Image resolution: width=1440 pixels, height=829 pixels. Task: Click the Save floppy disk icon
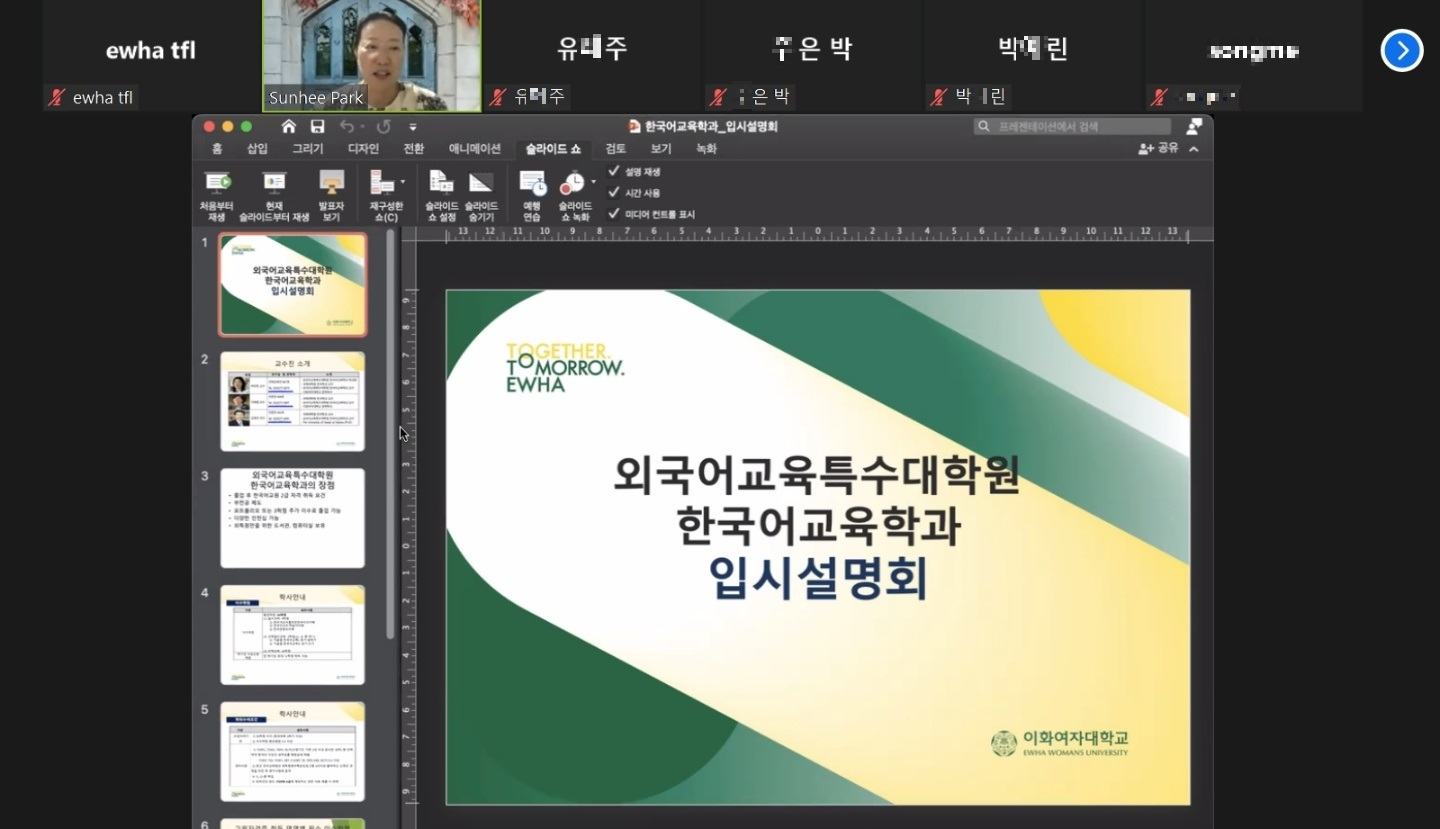(x=317, y=127)
